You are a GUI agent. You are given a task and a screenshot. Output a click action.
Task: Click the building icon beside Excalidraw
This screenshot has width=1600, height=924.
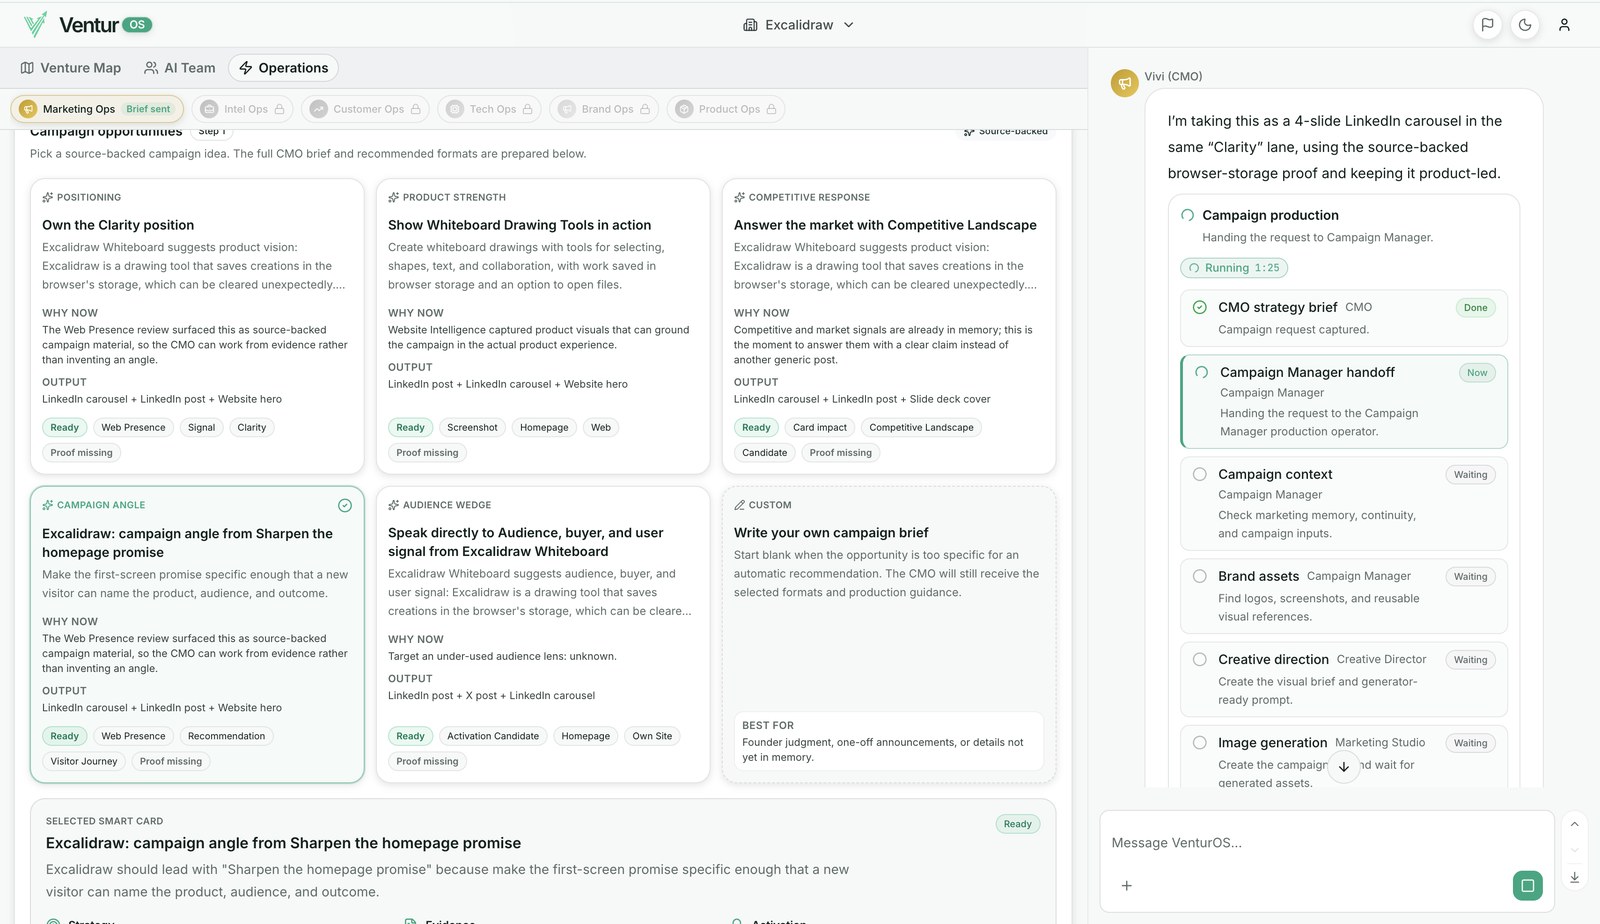point(750,25)
